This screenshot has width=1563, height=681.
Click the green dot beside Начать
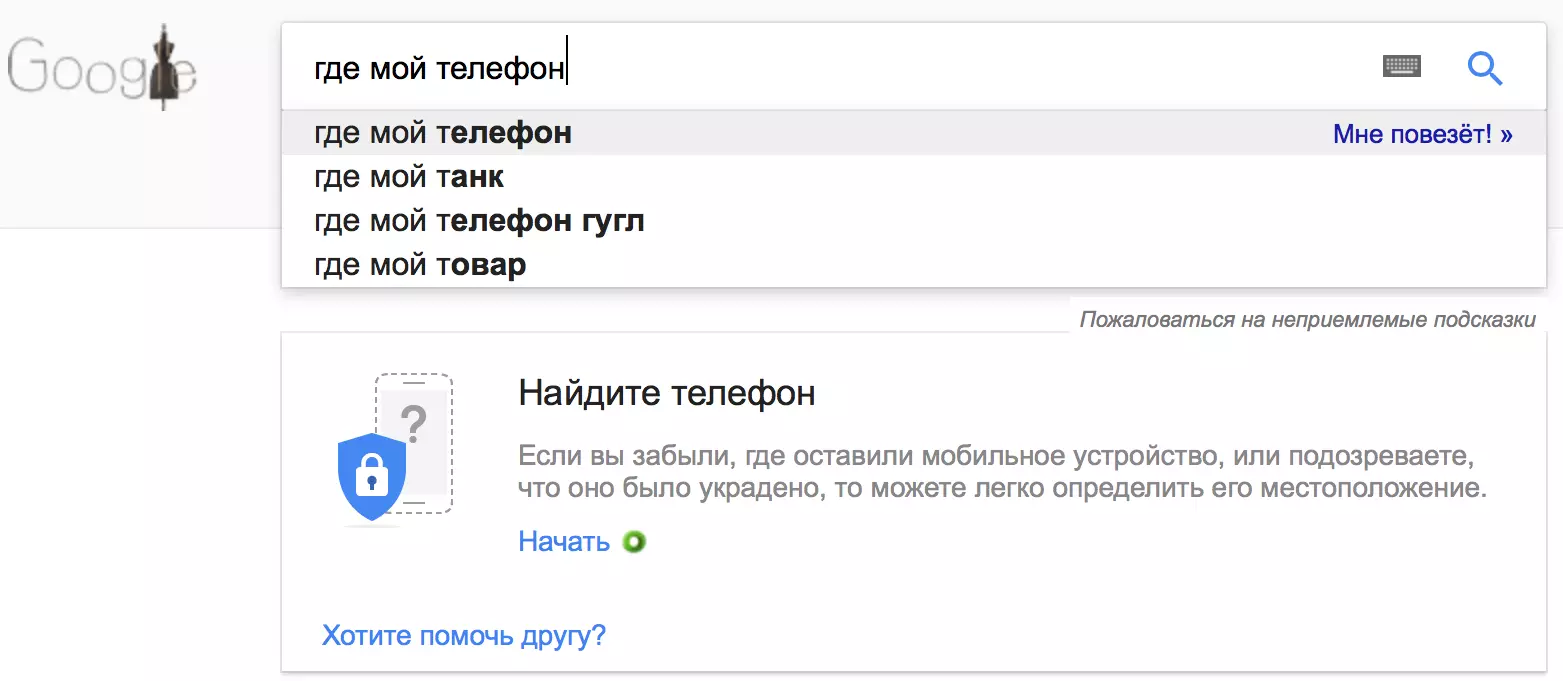point(634,542)
